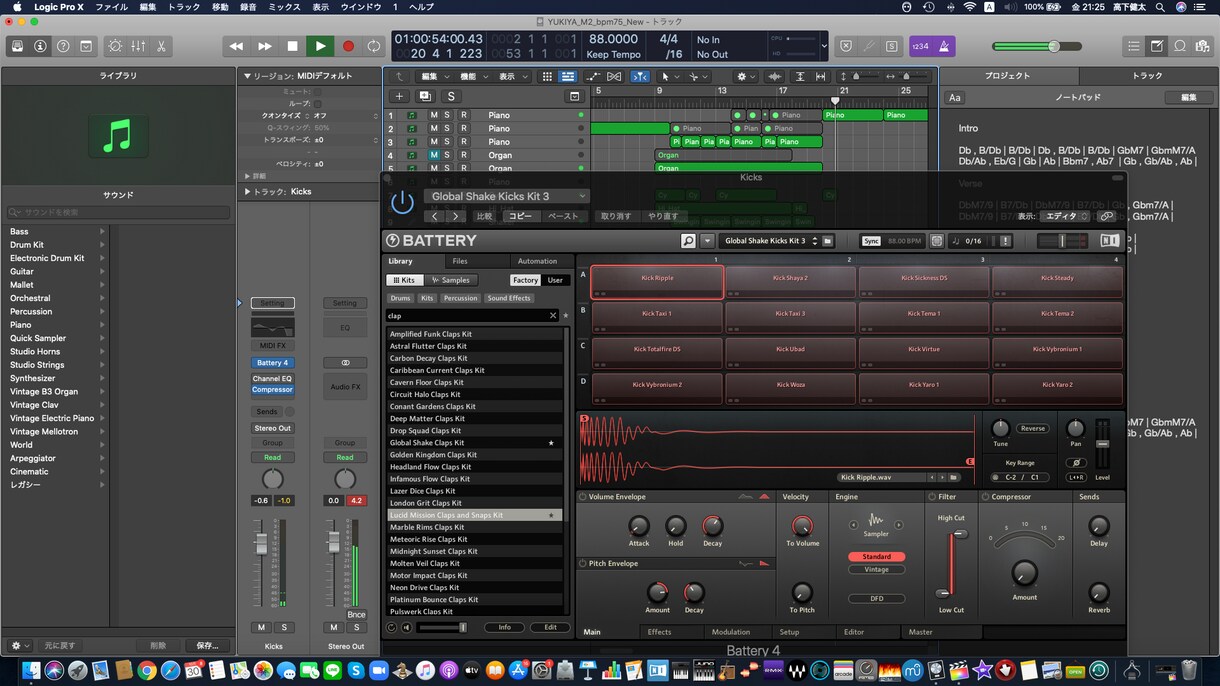Image resolution: width=1220 pixels, height=686 pixels.
Task: Open the 編集 dropdown in tracks area
Action: pos(433,77)
